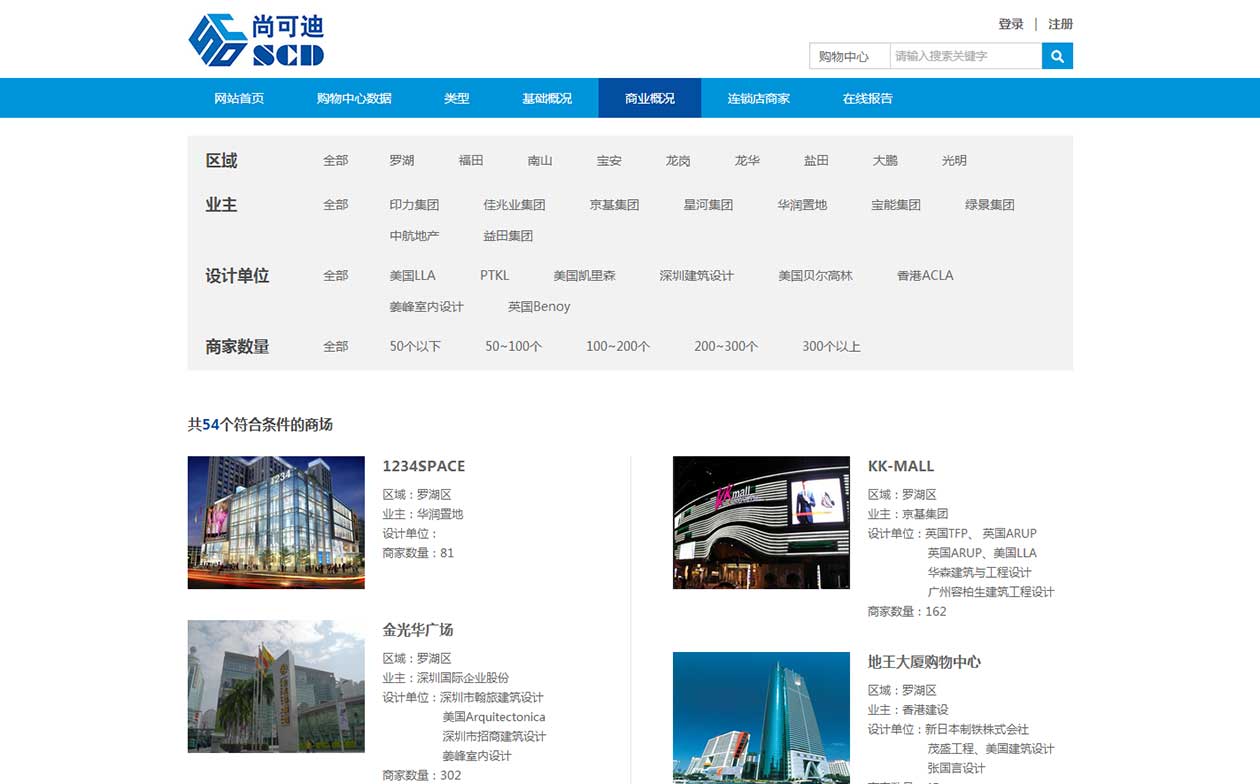Click the KK-MALL title
Screen dimensions: 1260x784
click(901, 466)
